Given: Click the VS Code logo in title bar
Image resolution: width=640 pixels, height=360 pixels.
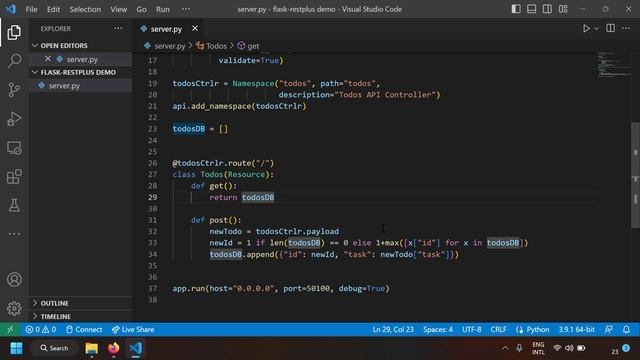Looking at the screenshot, I should click(11, 9).
